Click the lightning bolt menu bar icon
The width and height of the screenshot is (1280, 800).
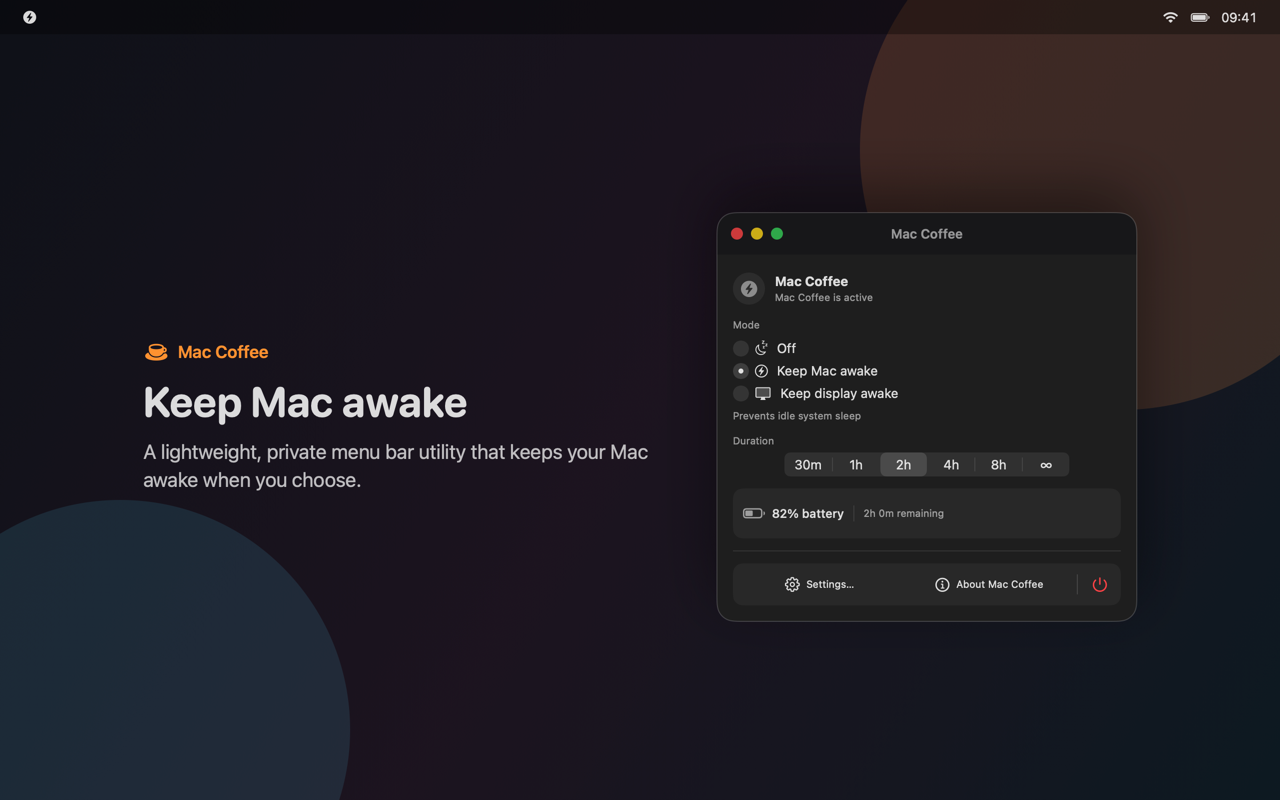[x=30, y=17]
